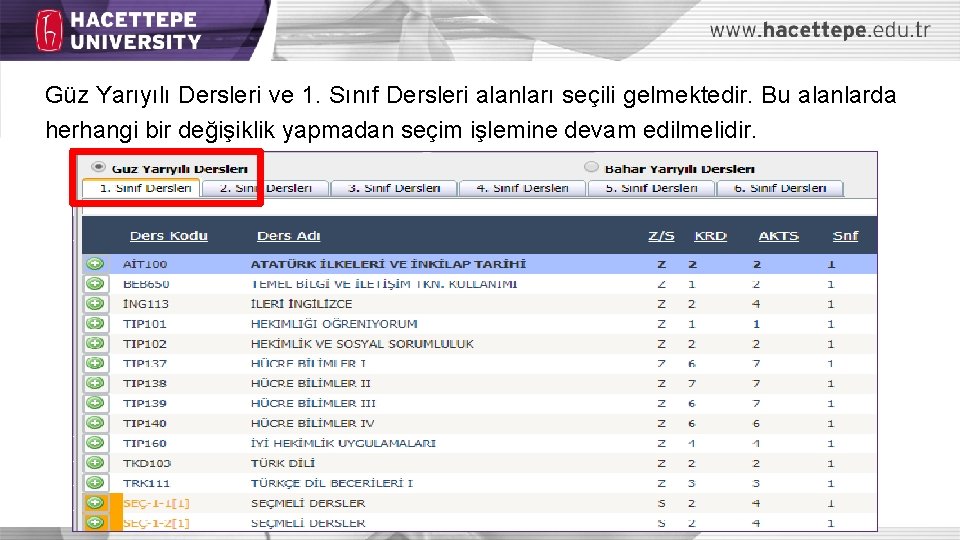The height and width of the screenshot is (540, 960).
Task: Add elective SEÇ-1-2[1] with plus icon
Action: 95,522
